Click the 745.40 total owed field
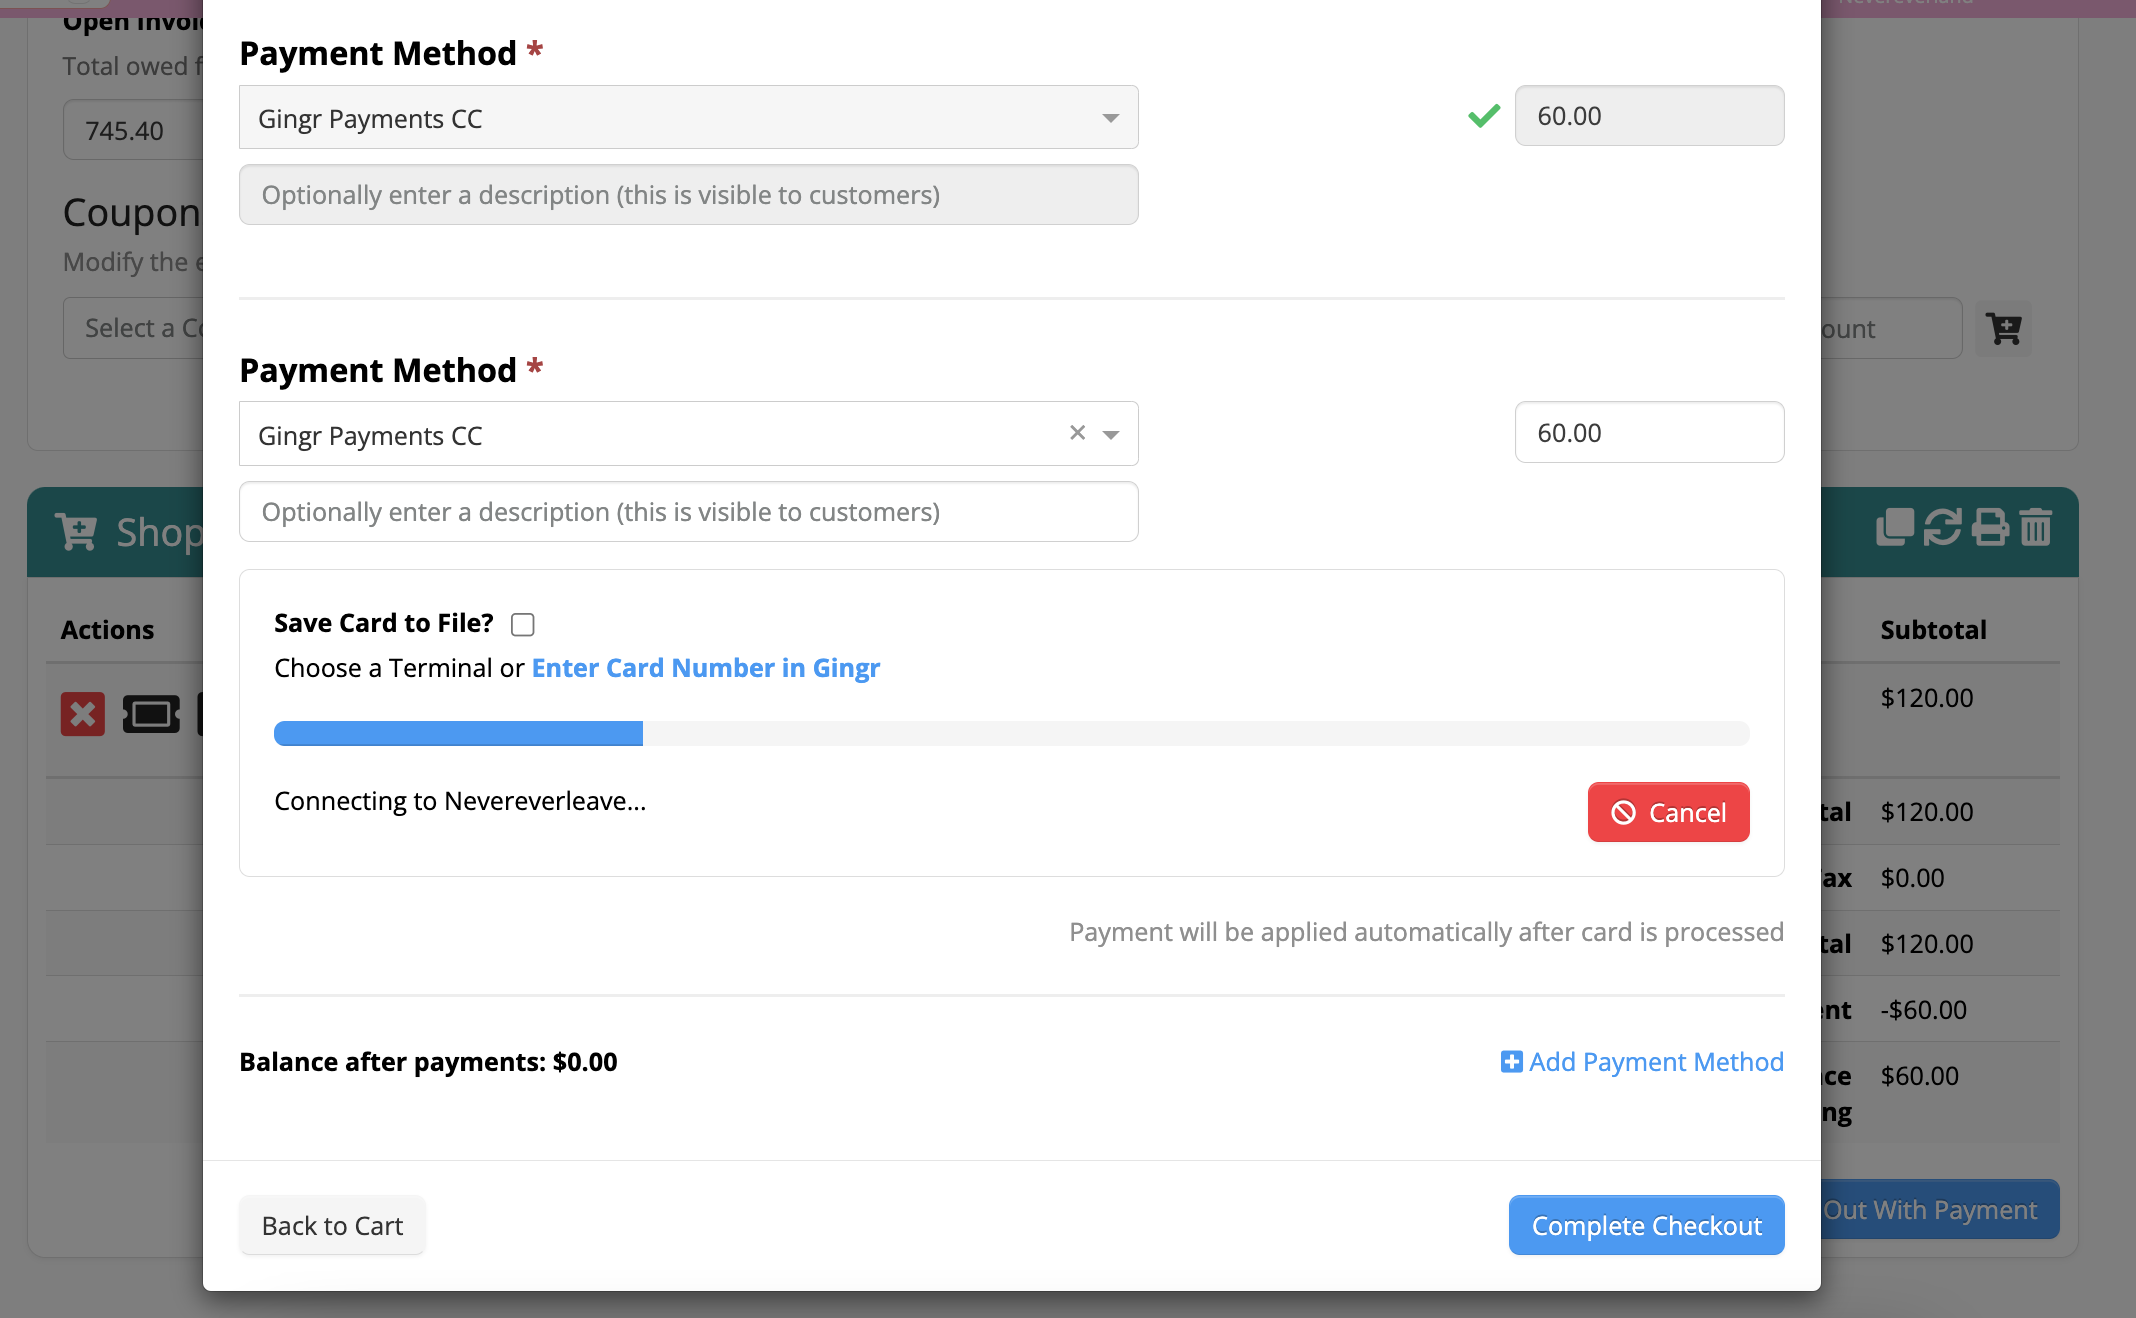Screen dimensions: 2136x1318 (134, 131)
